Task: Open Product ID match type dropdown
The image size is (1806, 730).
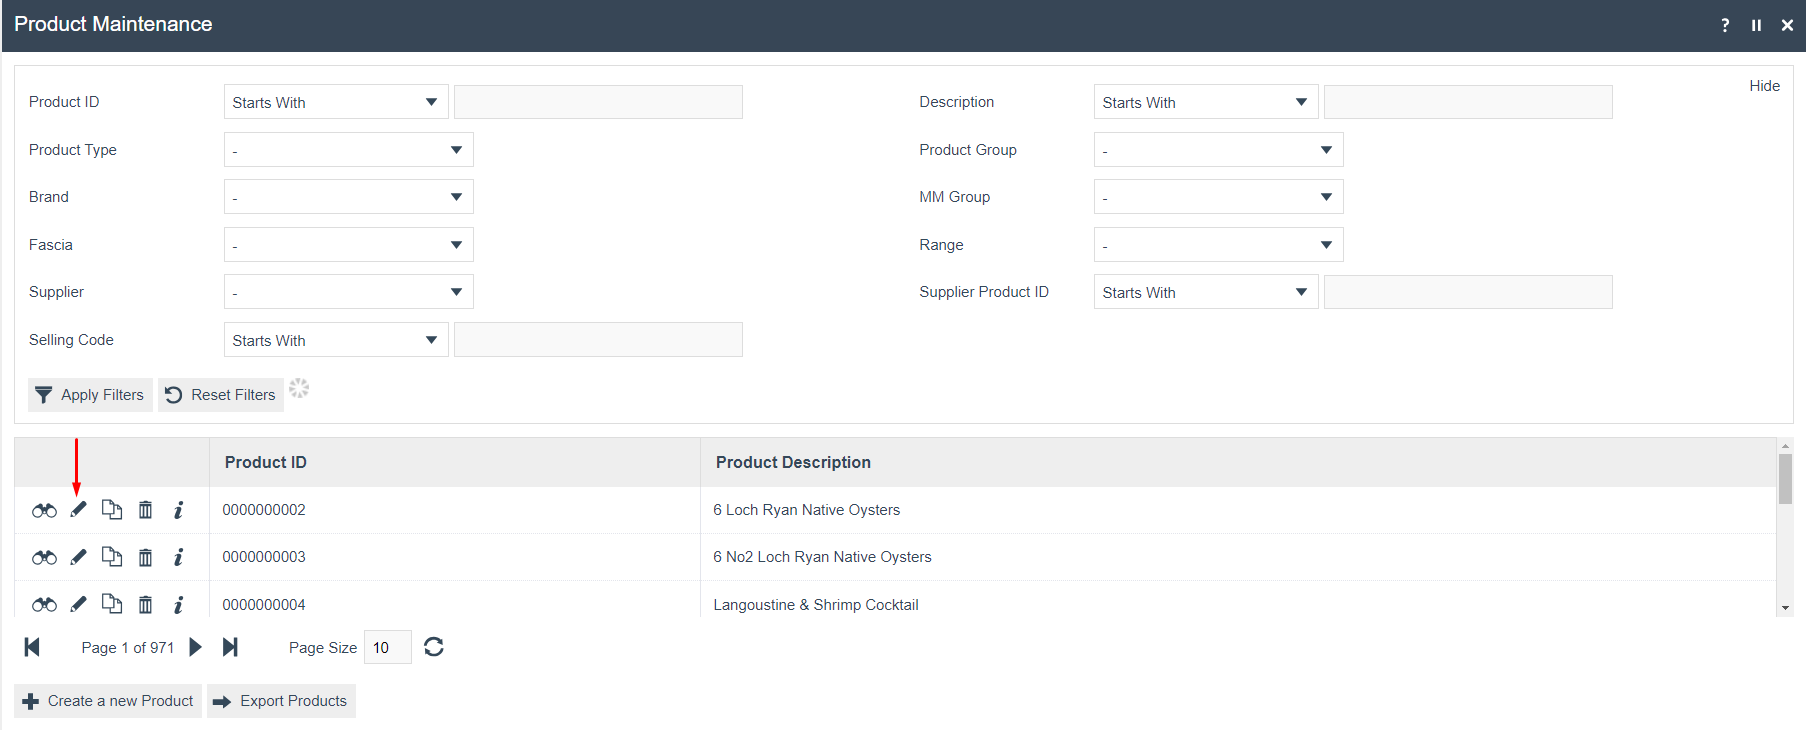Action: tap(336, 102)
